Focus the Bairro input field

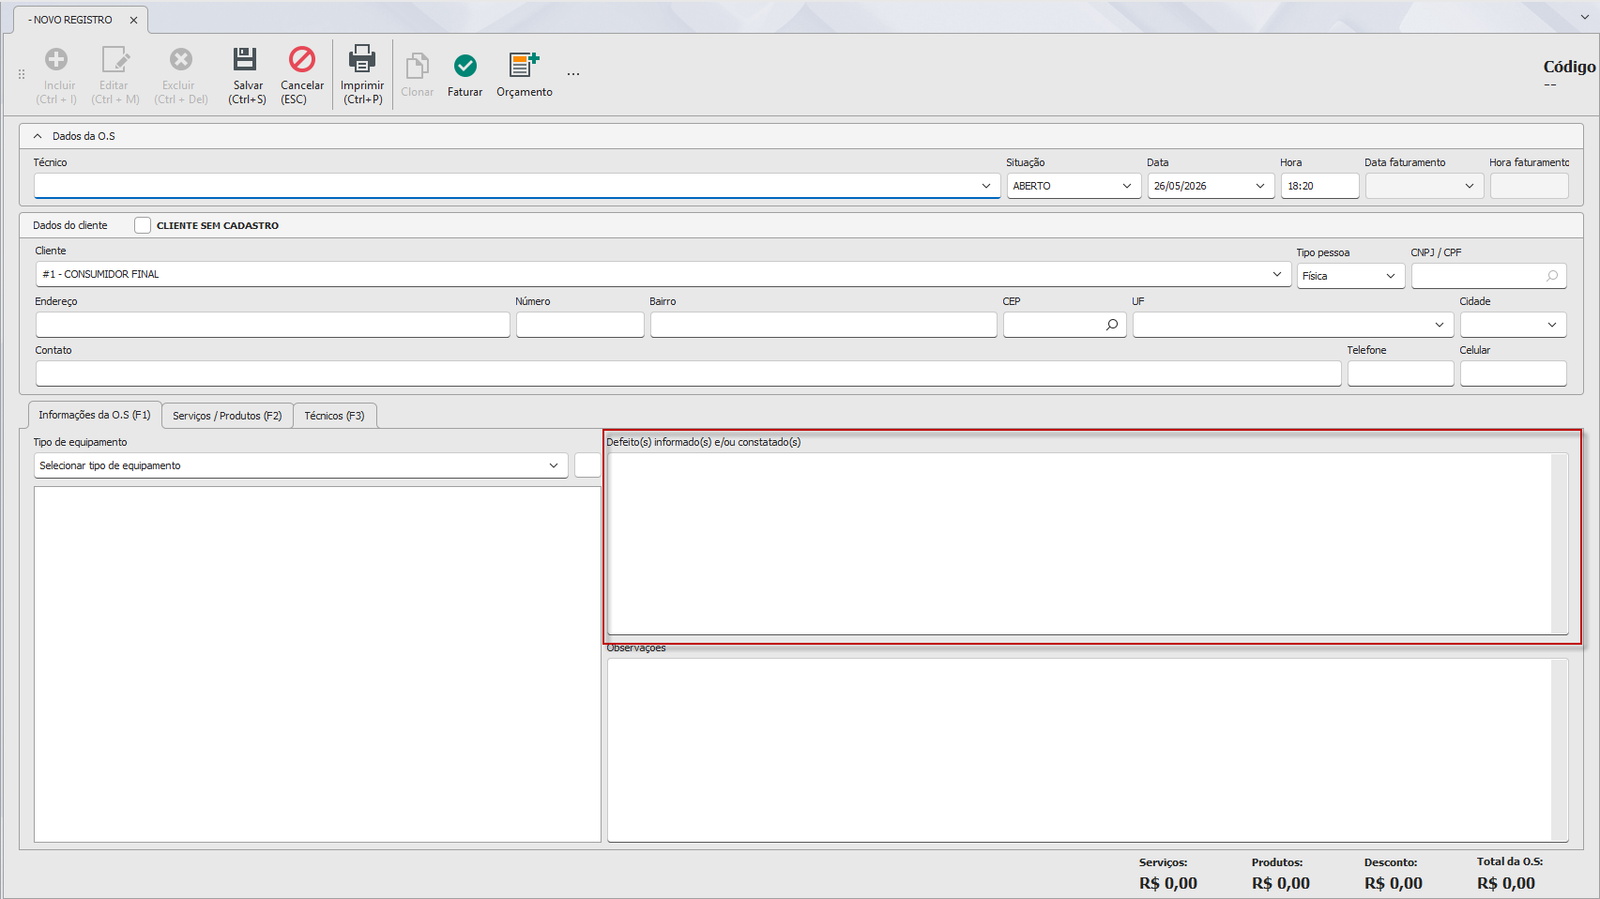tap(823, 325)
